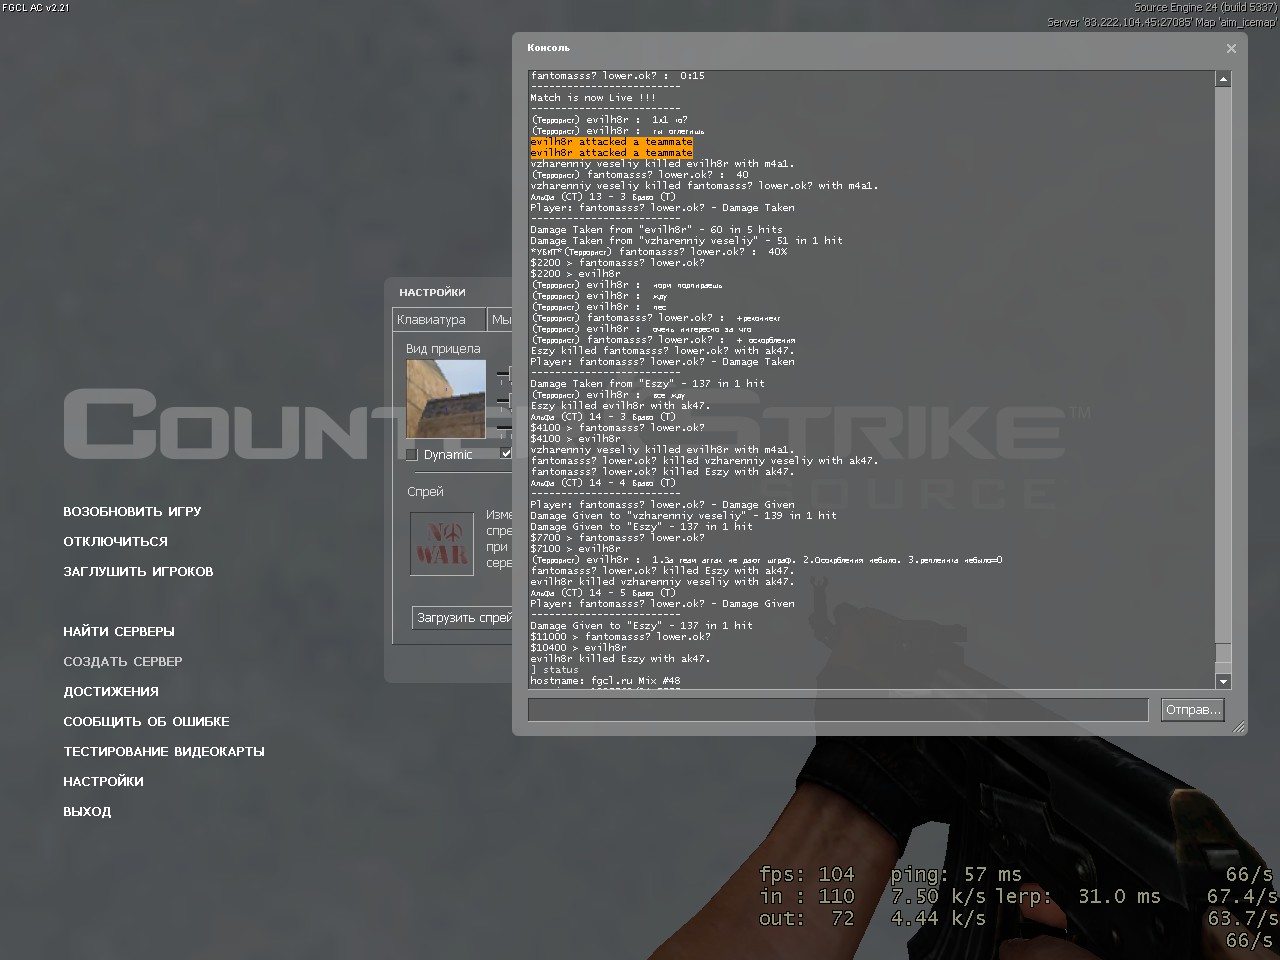Click the console scrollbar down arrow
This screenshot has height=960, width=1280.
coord(1223,681)
